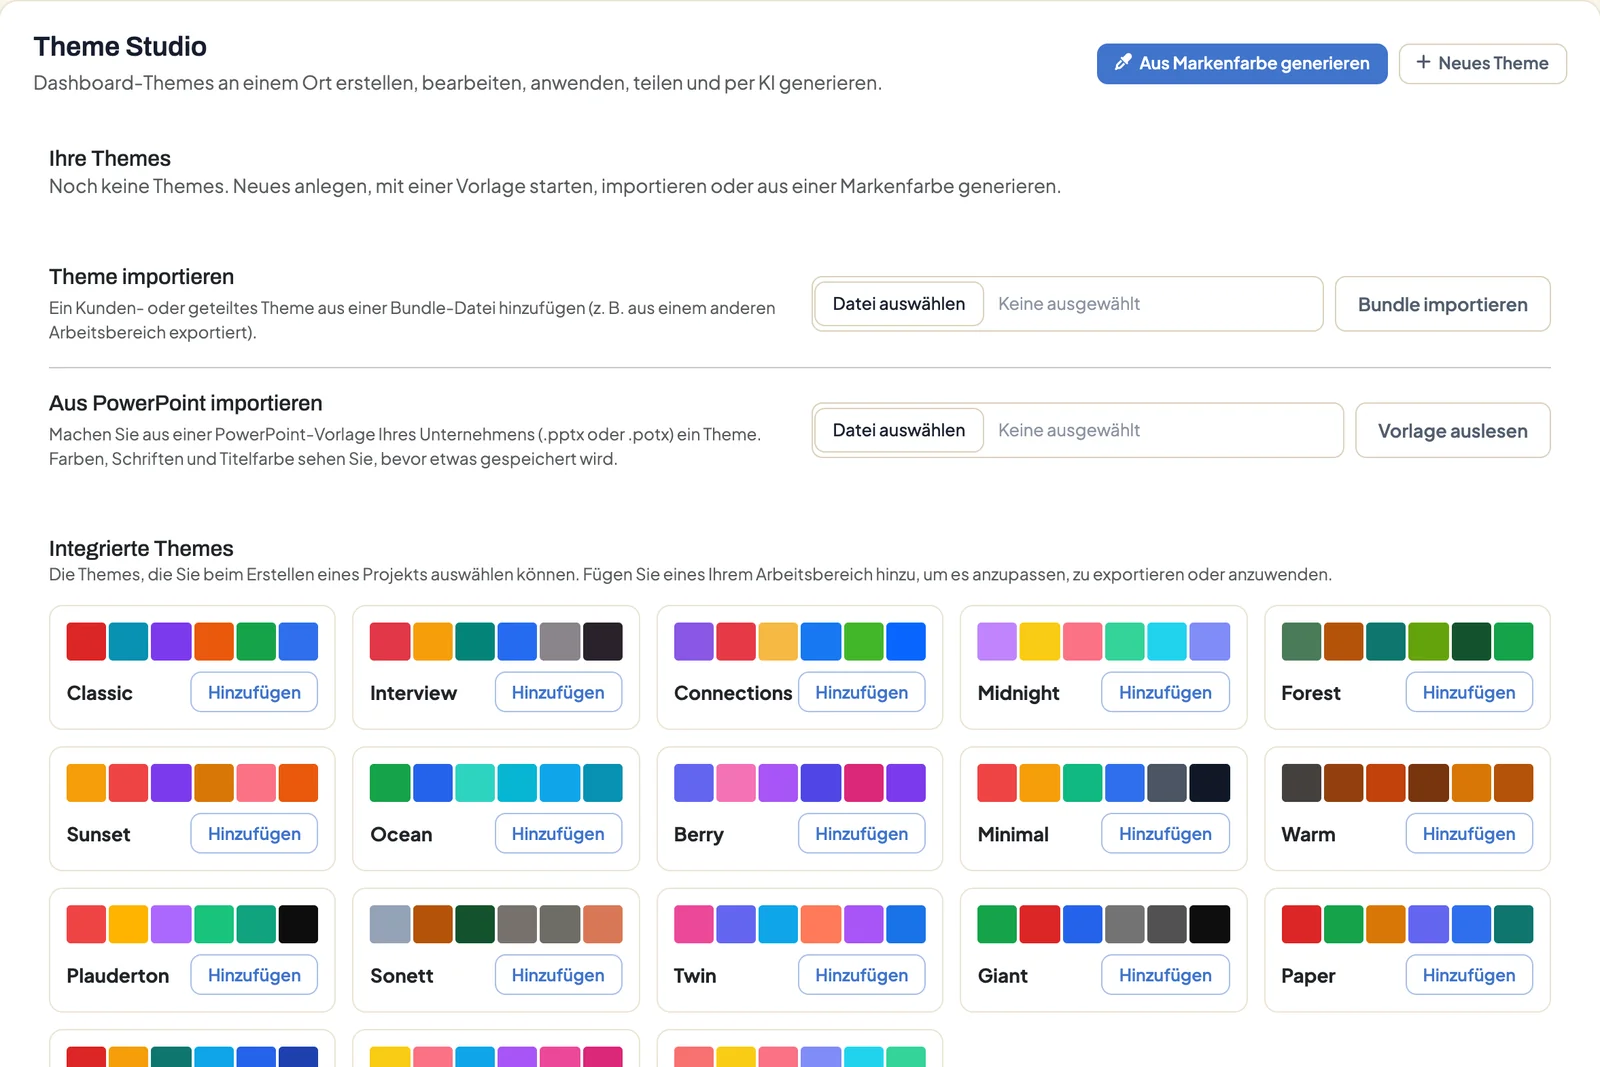Pick the black swatch in Interview theme
The image size is (1600, 1067).
pos(603,641)
